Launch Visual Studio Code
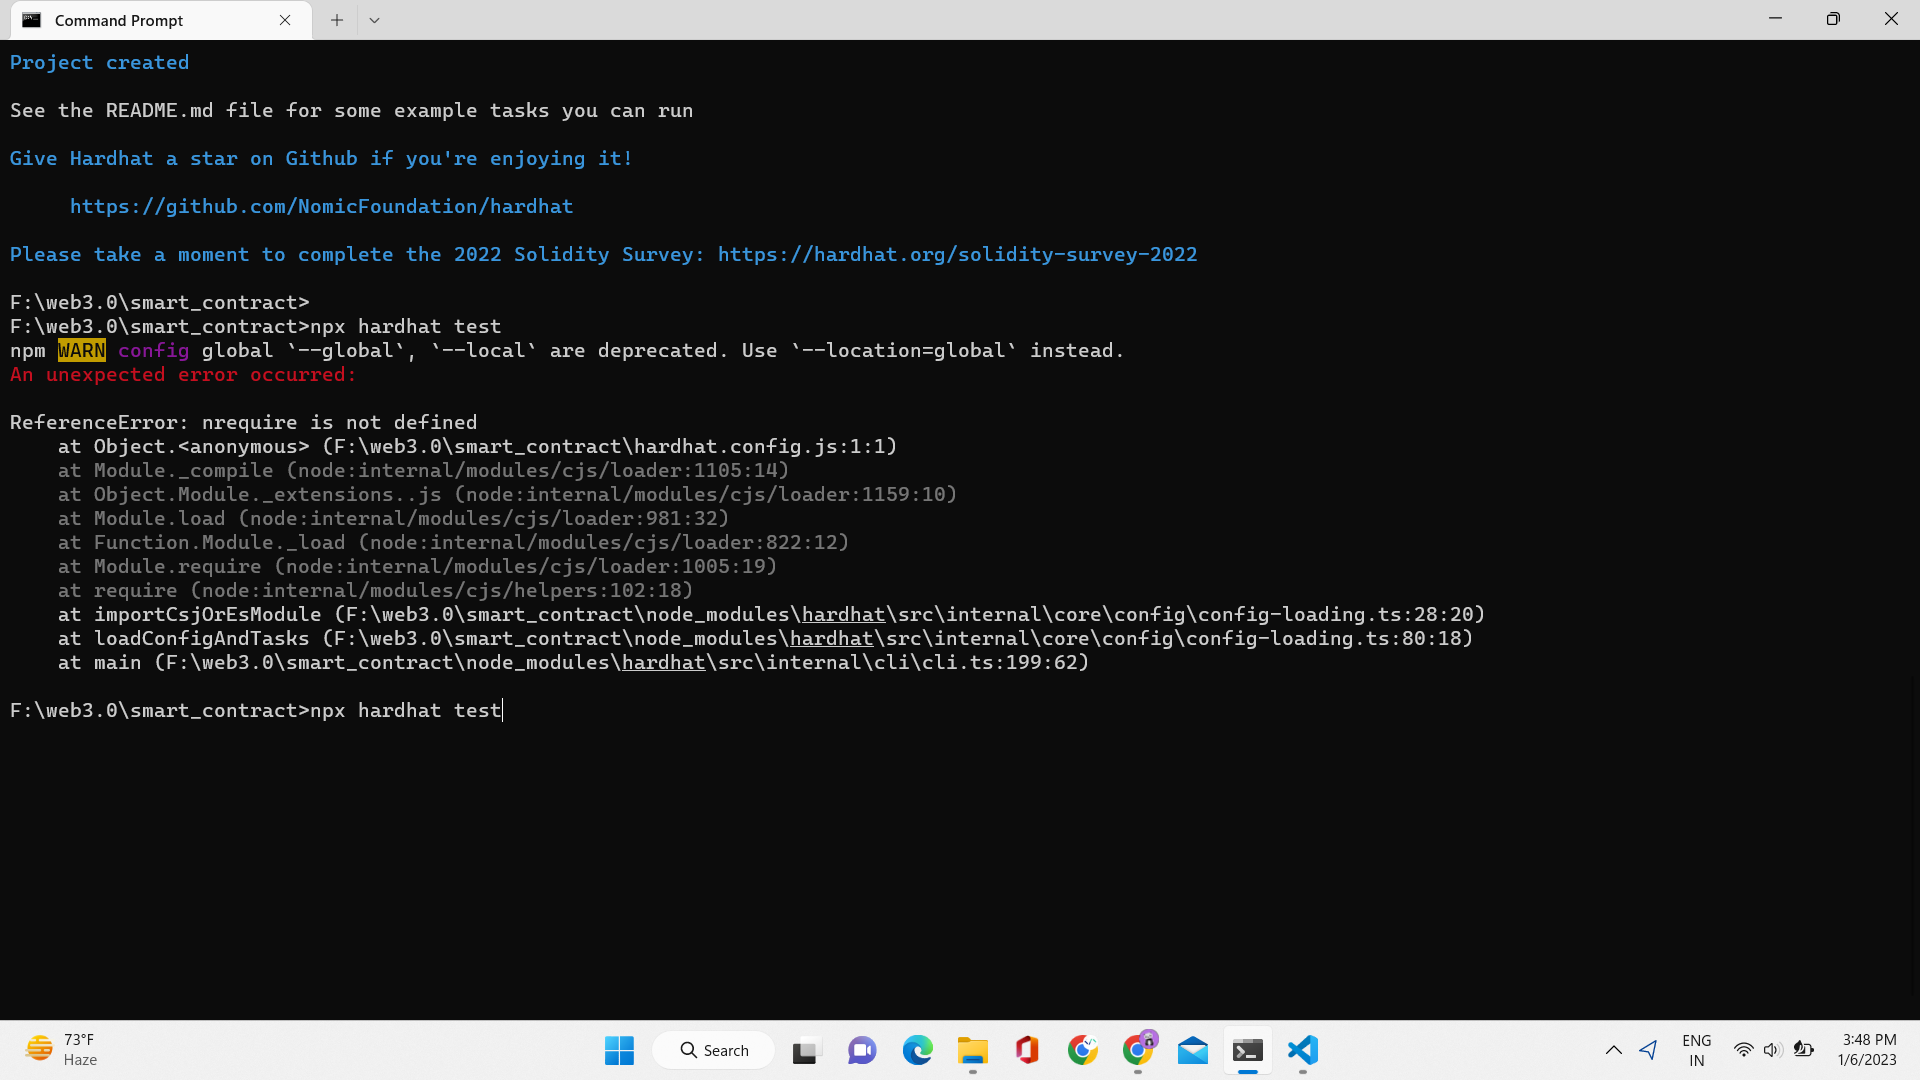The height and width of the screenshot is (1080, 1920). [1301, 1050]
